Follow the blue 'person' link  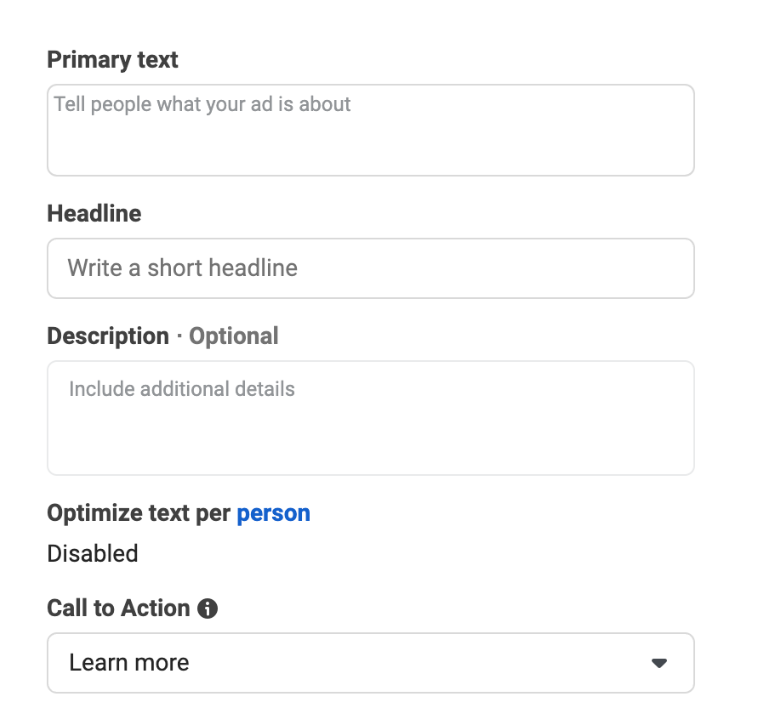[x=274, y=514]
